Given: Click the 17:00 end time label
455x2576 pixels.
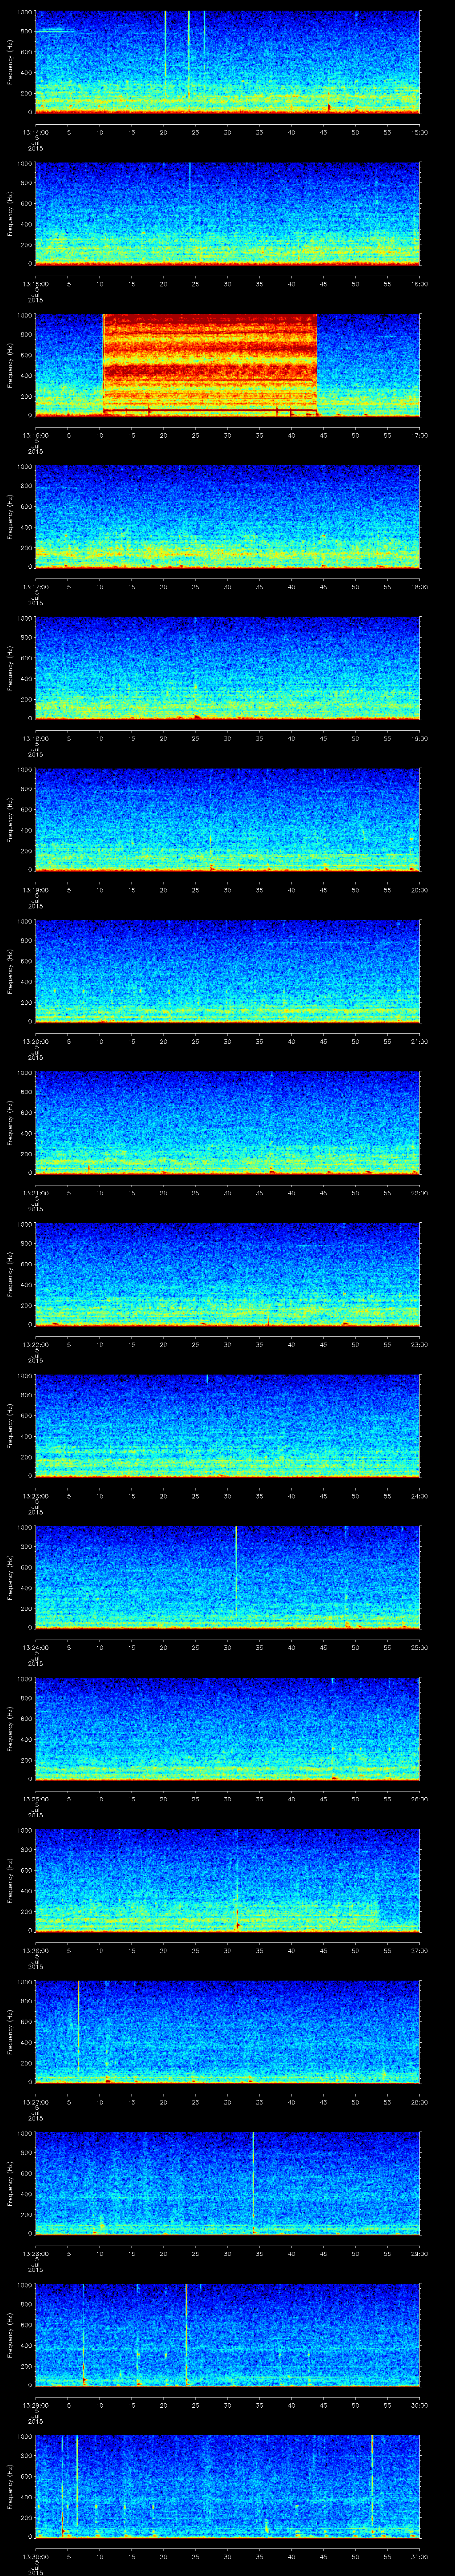Looking at the screenshot, I should click(420, 435).
